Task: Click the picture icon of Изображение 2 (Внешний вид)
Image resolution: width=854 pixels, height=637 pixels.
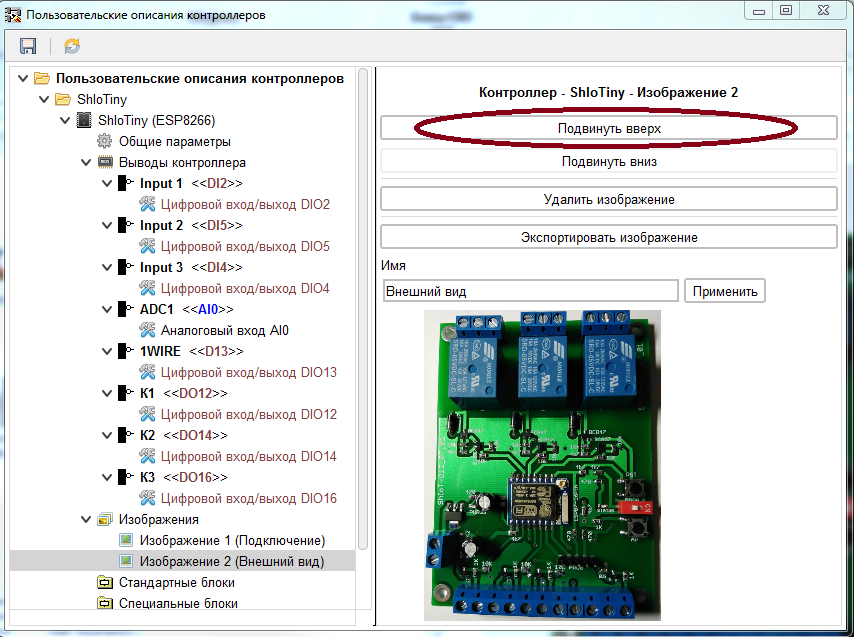Action: pyautogui.click(x=126, y=561)
